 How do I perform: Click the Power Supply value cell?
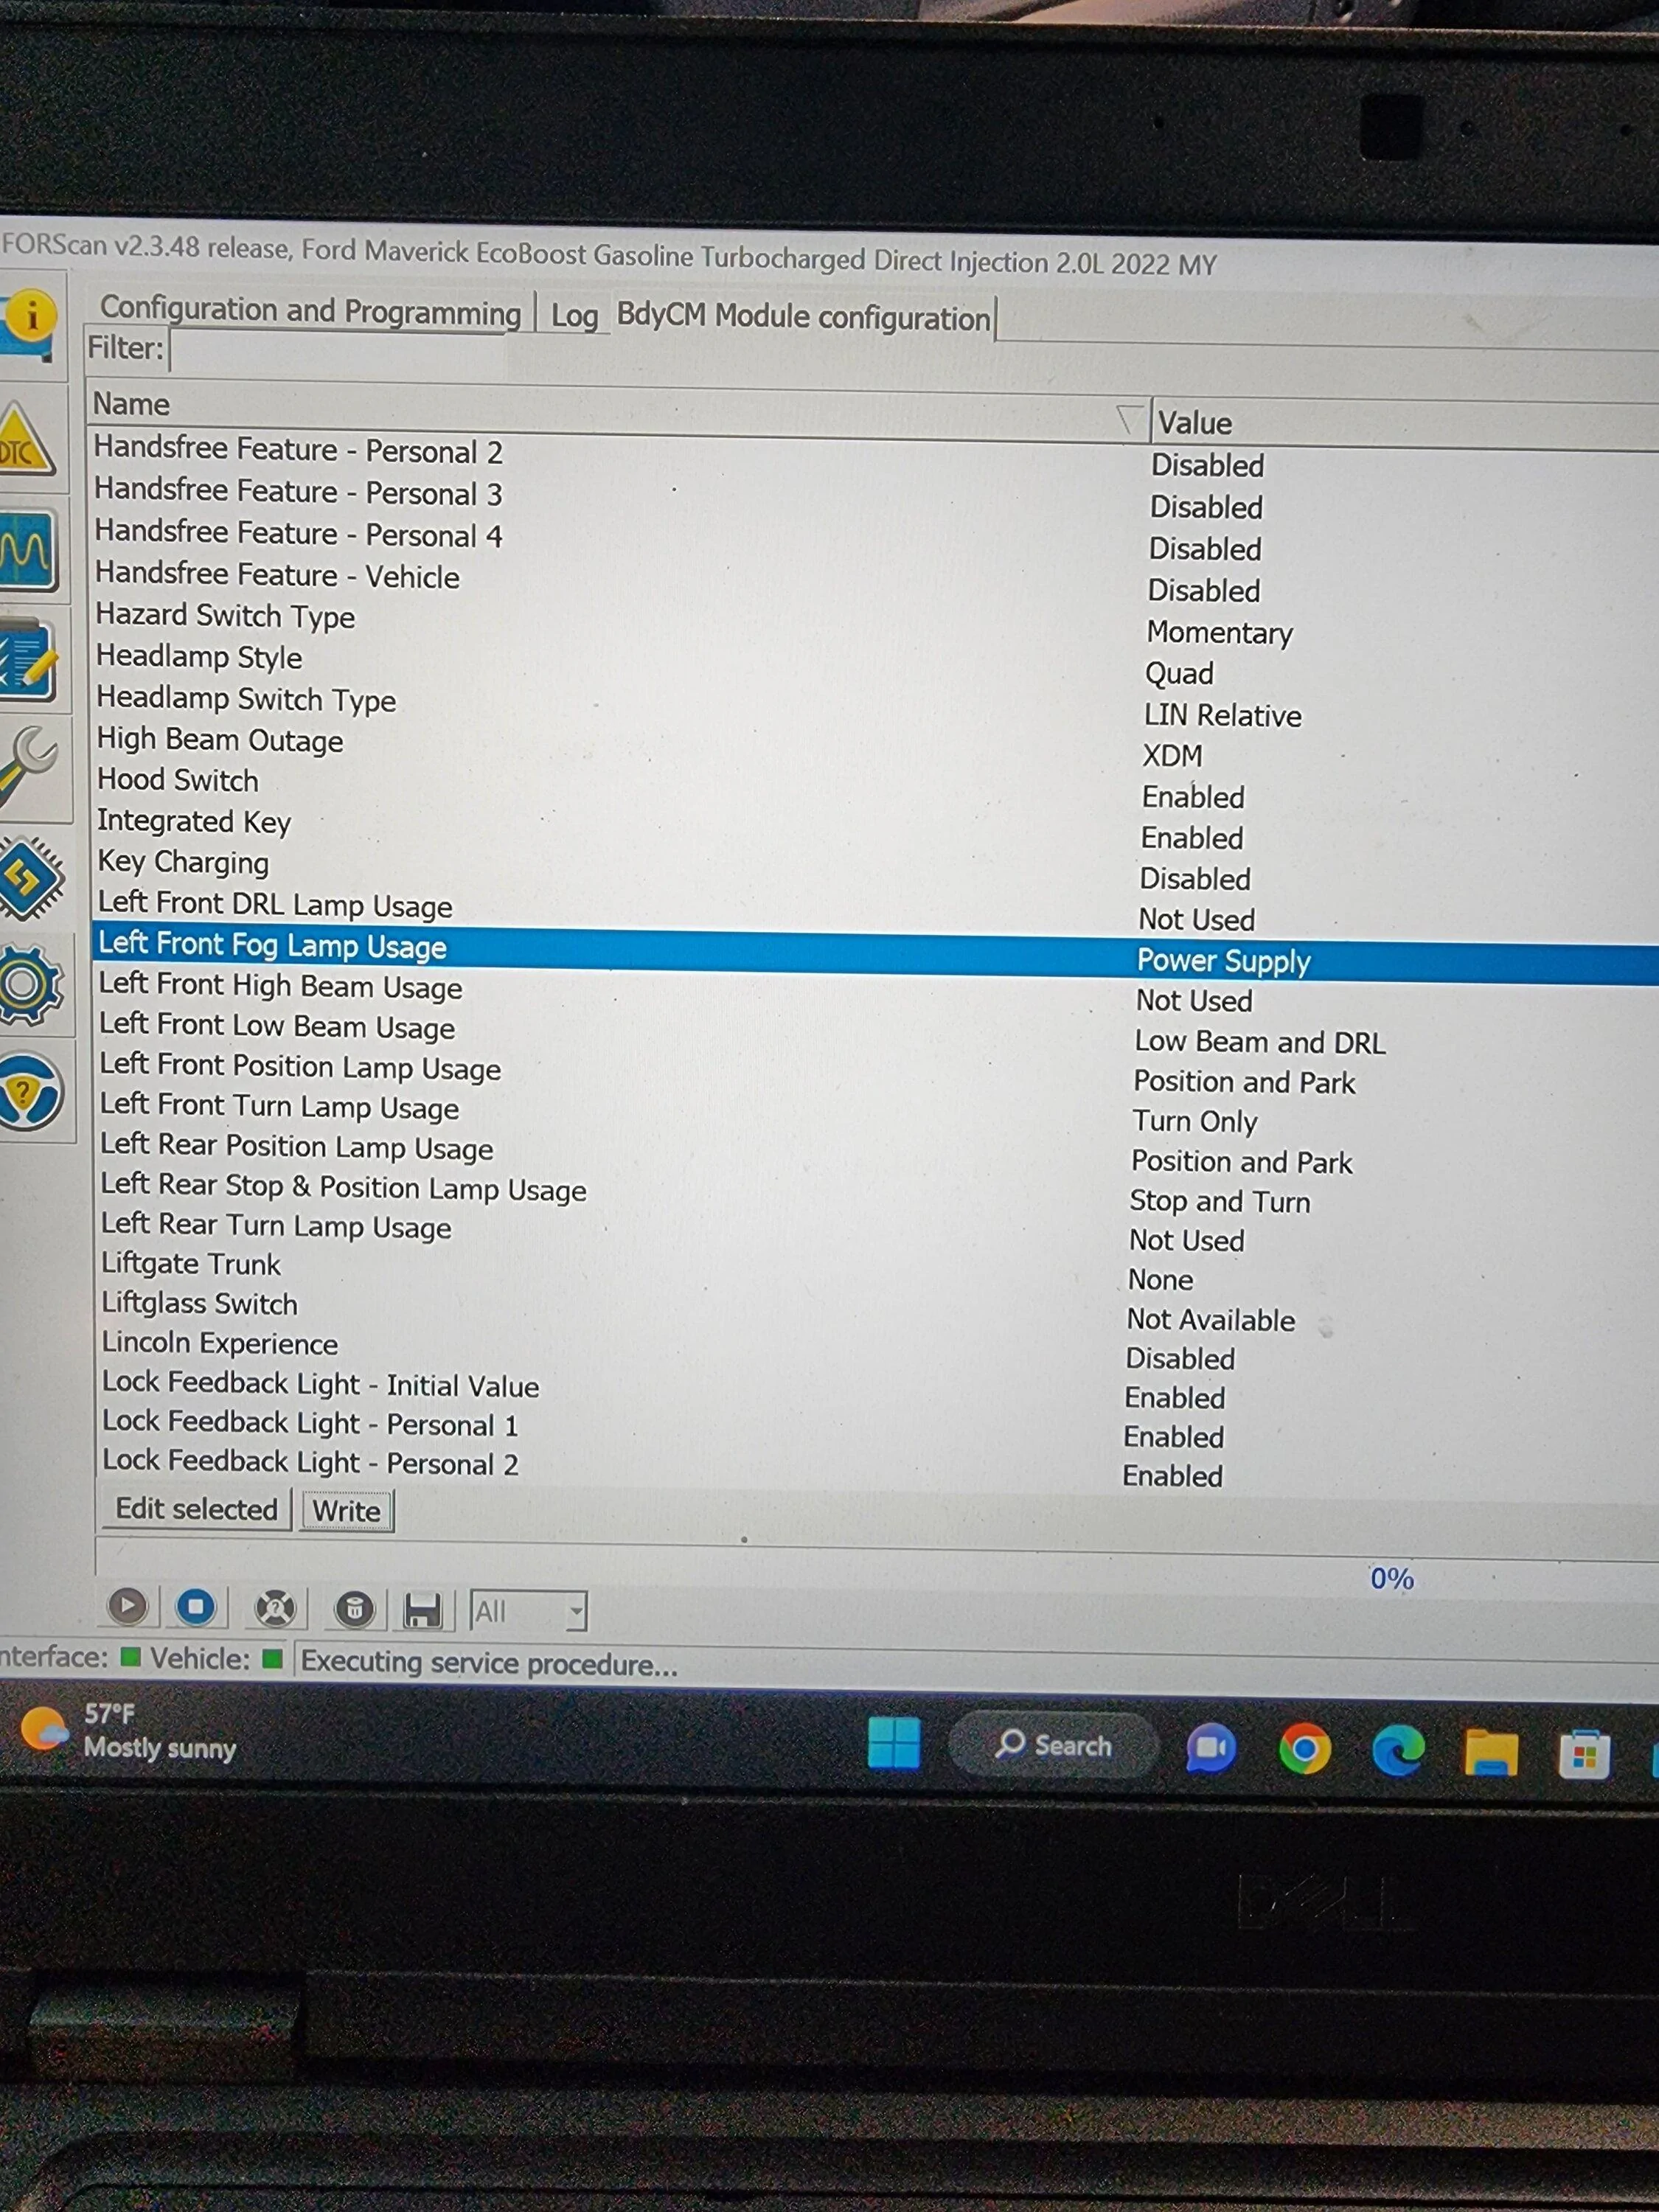pos(1223,961)
